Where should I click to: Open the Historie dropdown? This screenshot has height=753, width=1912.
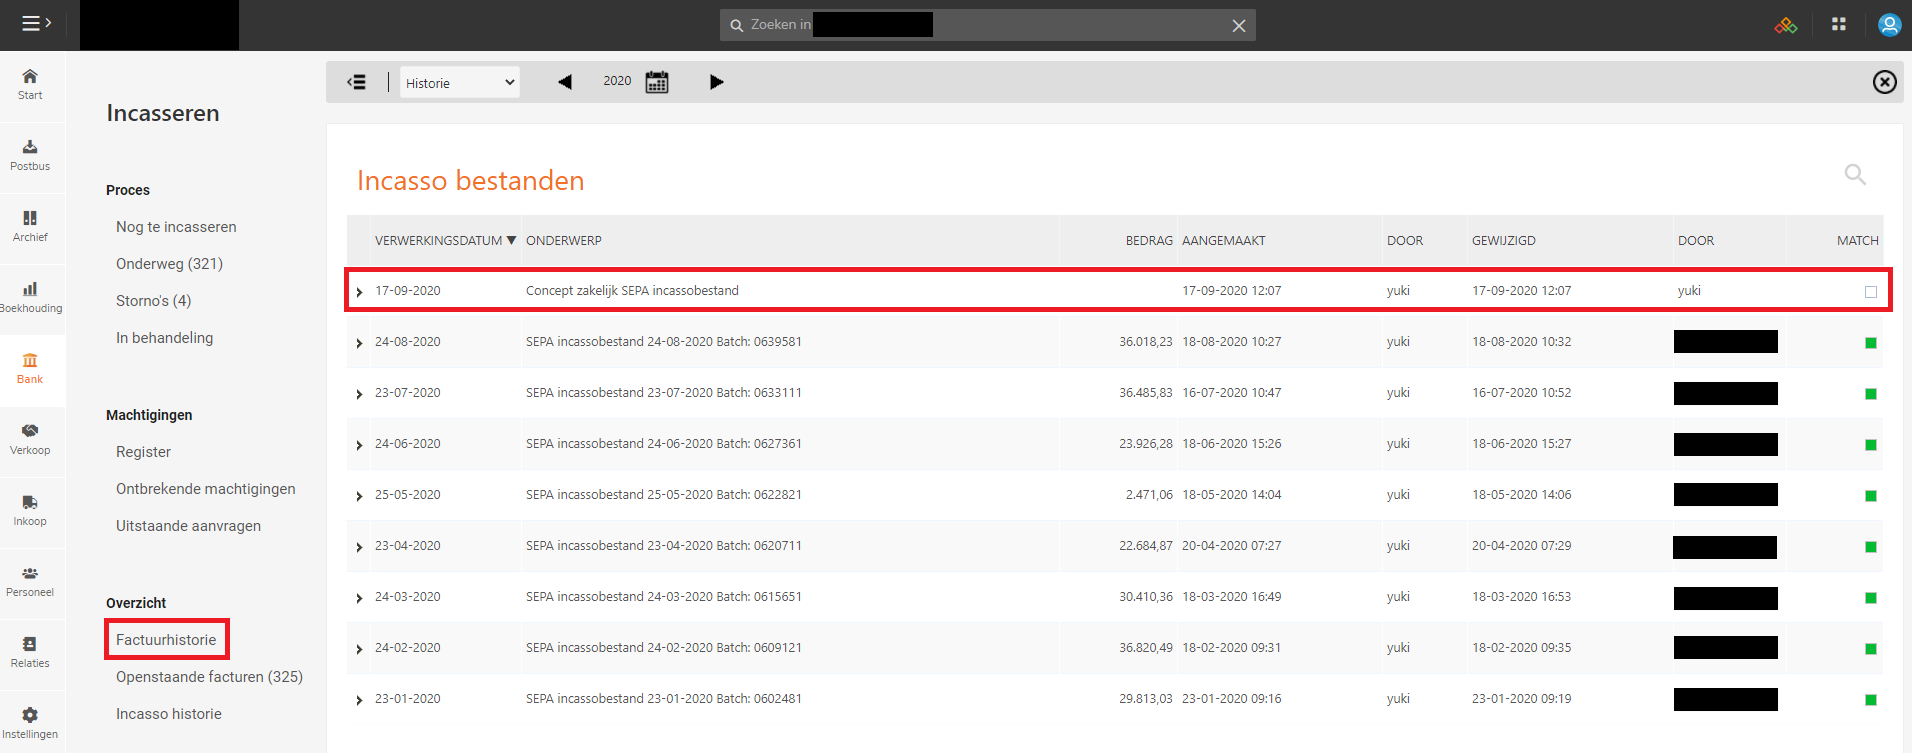coord(460,83)
